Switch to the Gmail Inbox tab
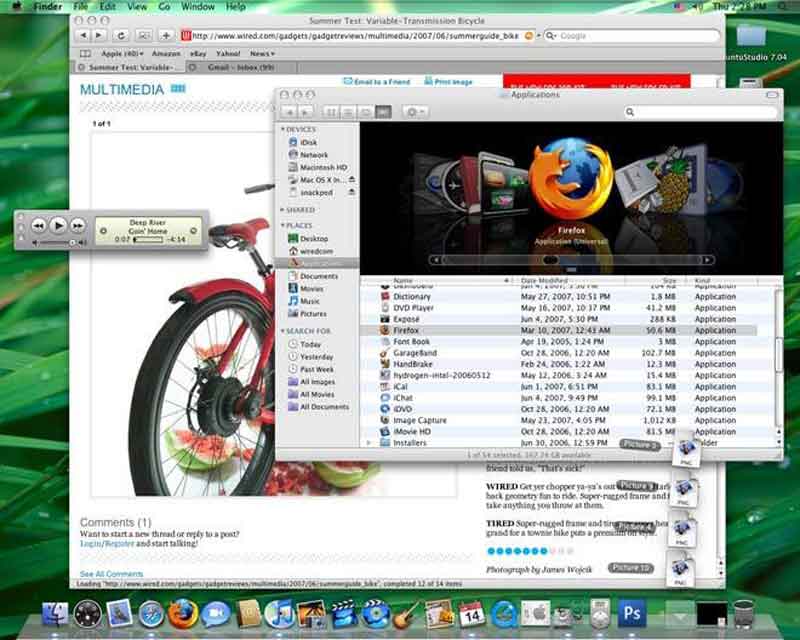Image resolution: width=800 pixels, height=640 pixels. coord(240,67)
